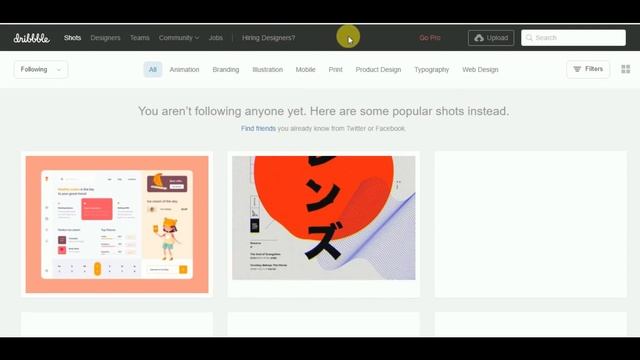The image size is (640, 360).
Task: Select the Print category
Action: (x=336, y=69)
